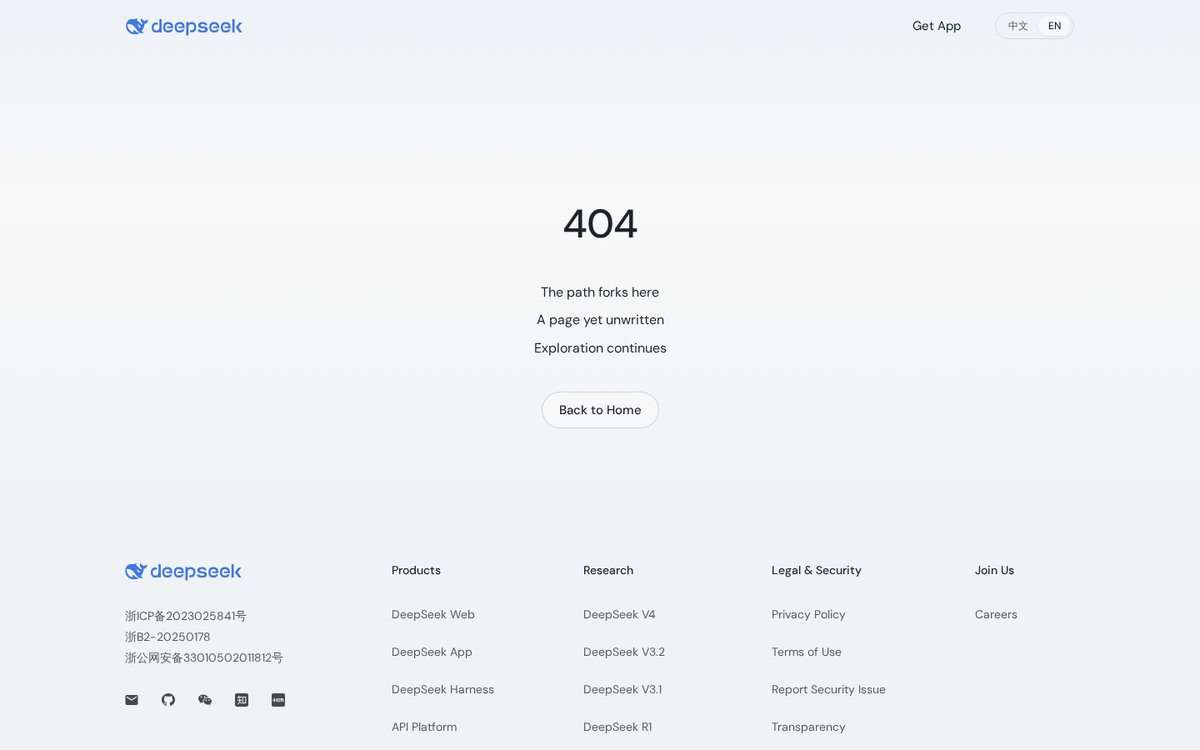Click the Research column heading

point(608,570)
